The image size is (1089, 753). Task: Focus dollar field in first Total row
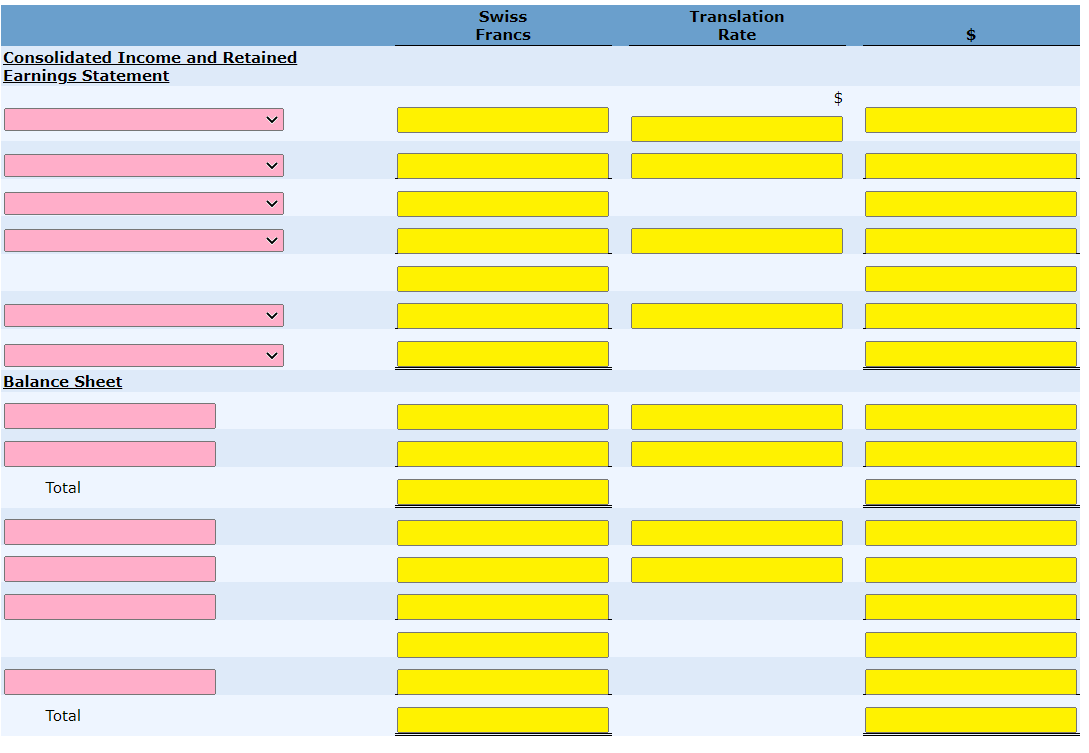point(971,492)
